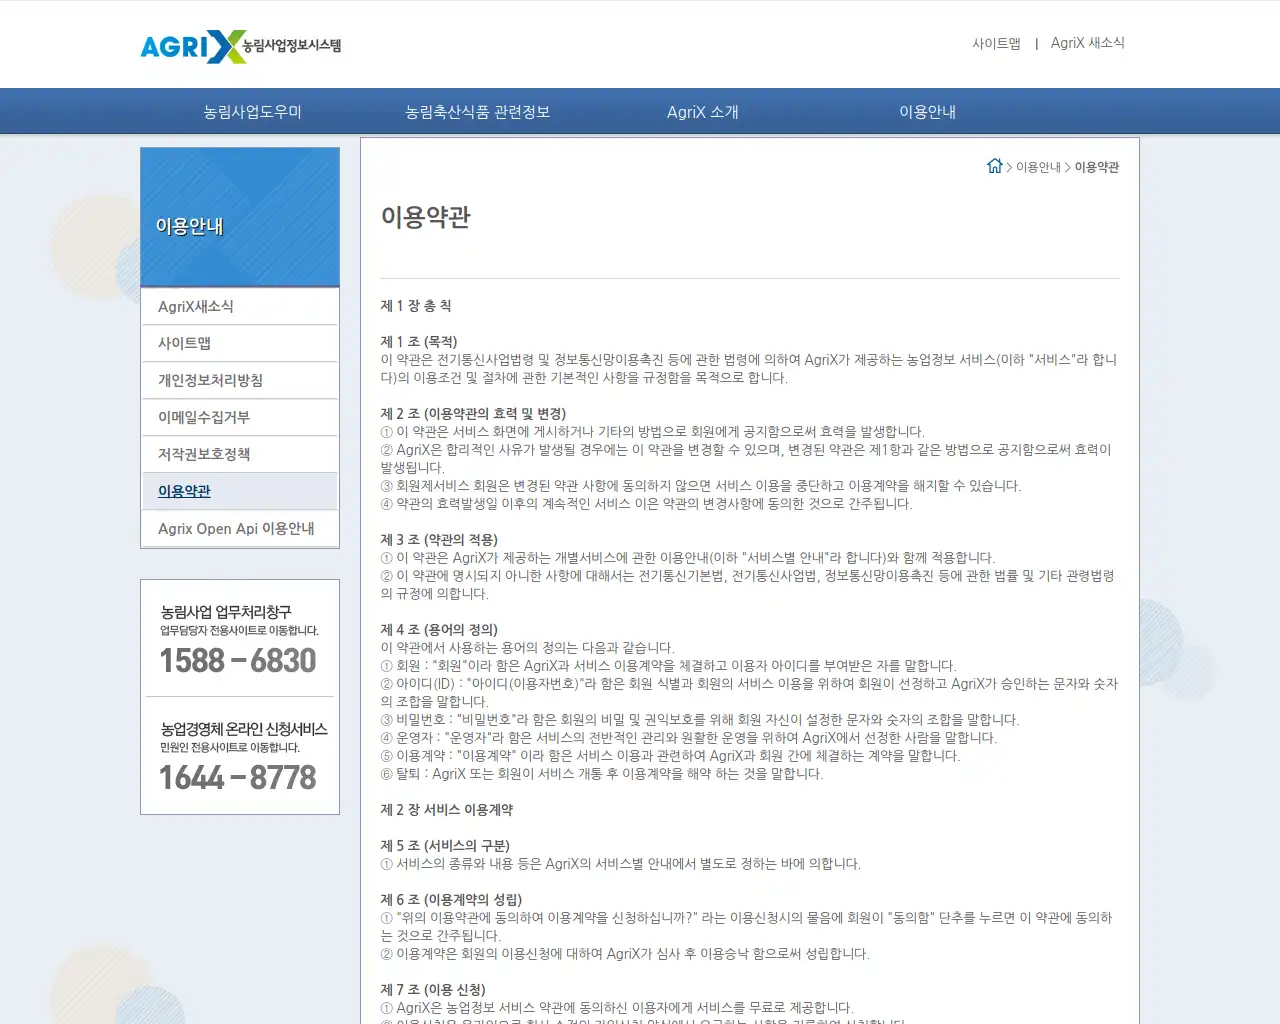Open the 이용안내 menu

click(927, 111)
